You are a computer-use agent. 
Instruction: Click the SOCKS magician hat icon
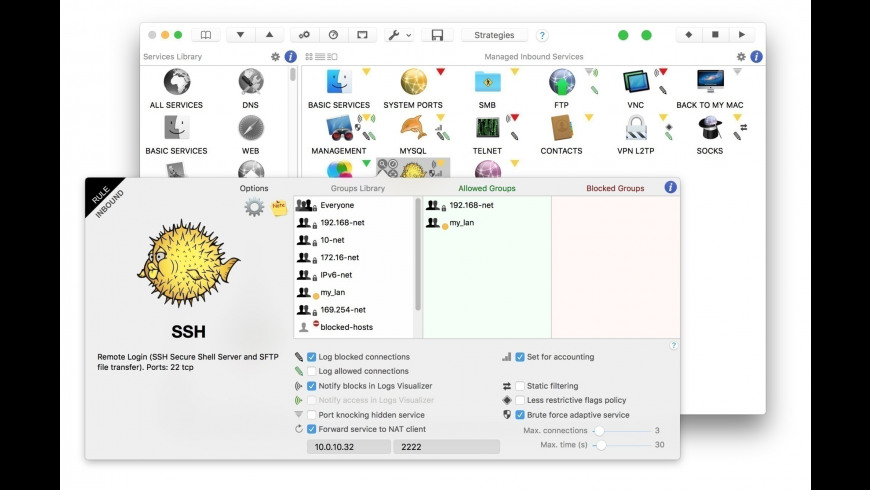709,128
